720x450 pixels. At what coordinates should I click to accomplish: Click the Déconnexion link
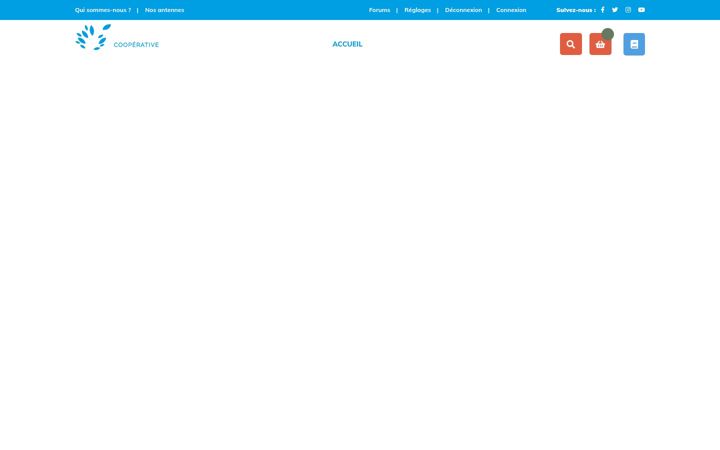463,10
